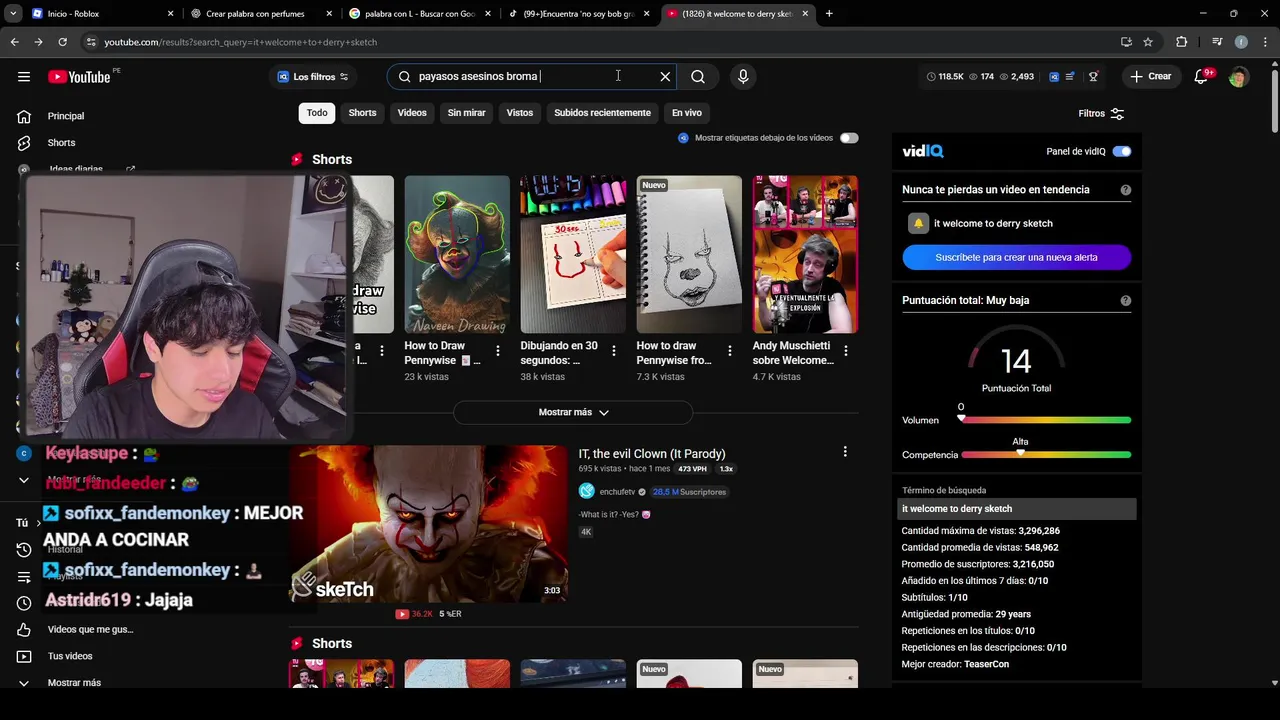Open the Filtros panel

tap(1101, 114)
